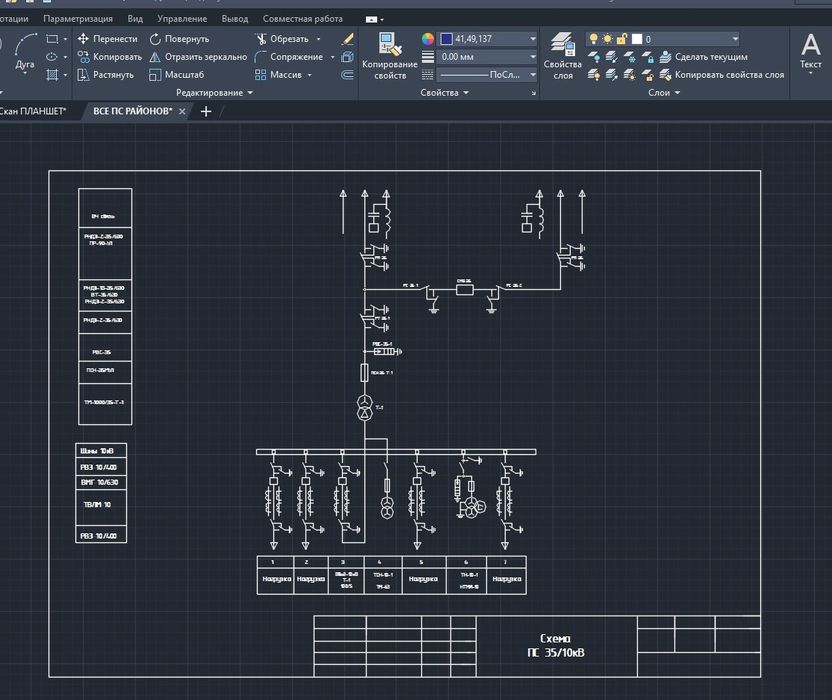The height and width of the screenshot is (700, 832).
Task: Open the lineweight dropdown showing 0.00 мм
Action: tap(488, 57)
